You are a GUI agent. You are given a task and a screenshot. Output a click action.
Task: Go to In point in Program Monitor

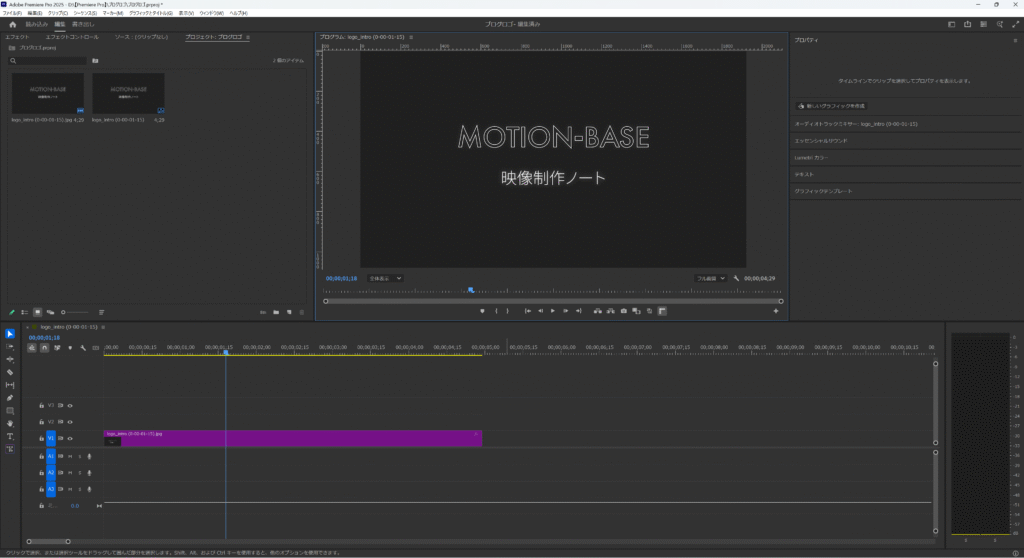coord(528,311)
